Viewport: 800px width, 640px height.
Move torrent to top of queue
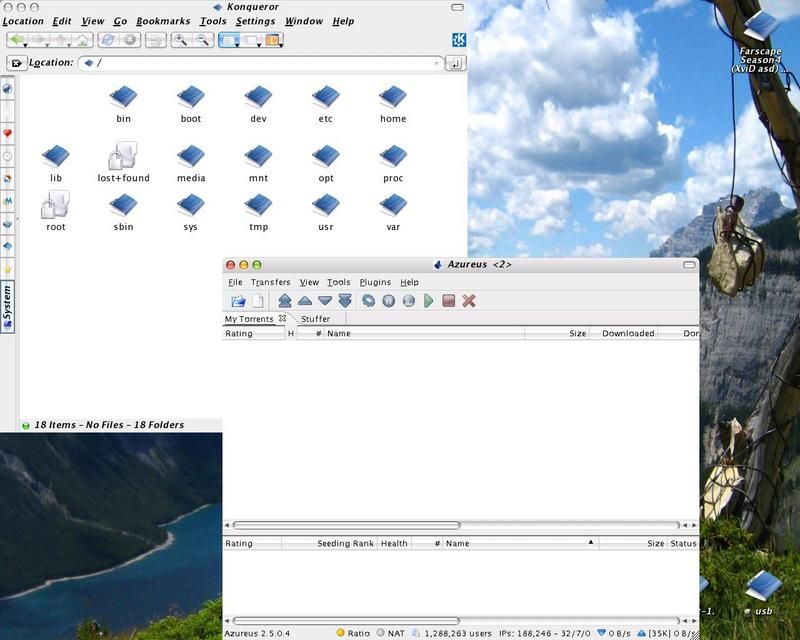tap(285, 302)
